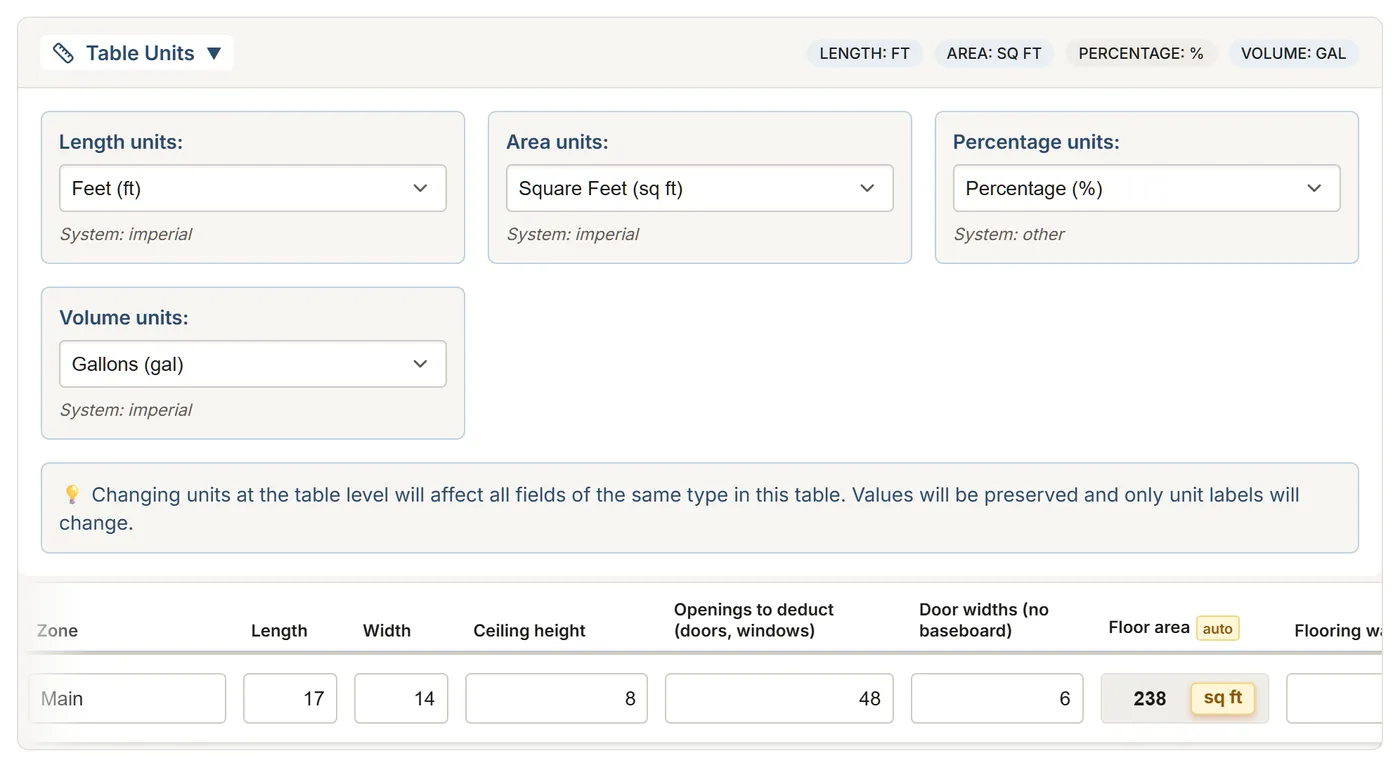Click the ruler icon beside Table Units
Viewport: 1400px width, 767px height.
pos(63,53)
